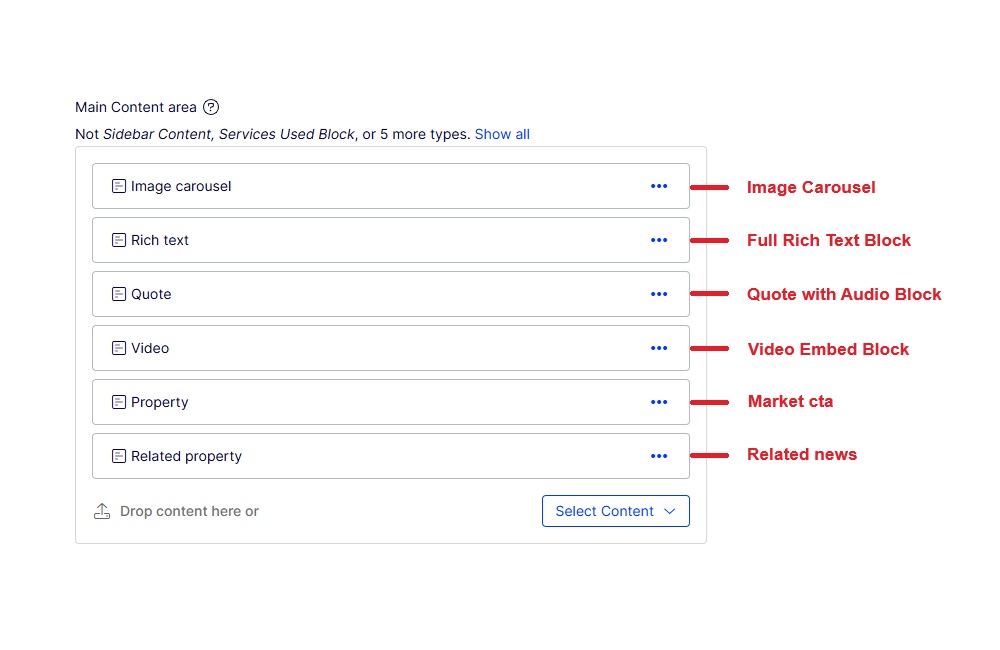Show all restricted content types link
The height and width of the screenshot is (650, 1000).
pos(502,134)
